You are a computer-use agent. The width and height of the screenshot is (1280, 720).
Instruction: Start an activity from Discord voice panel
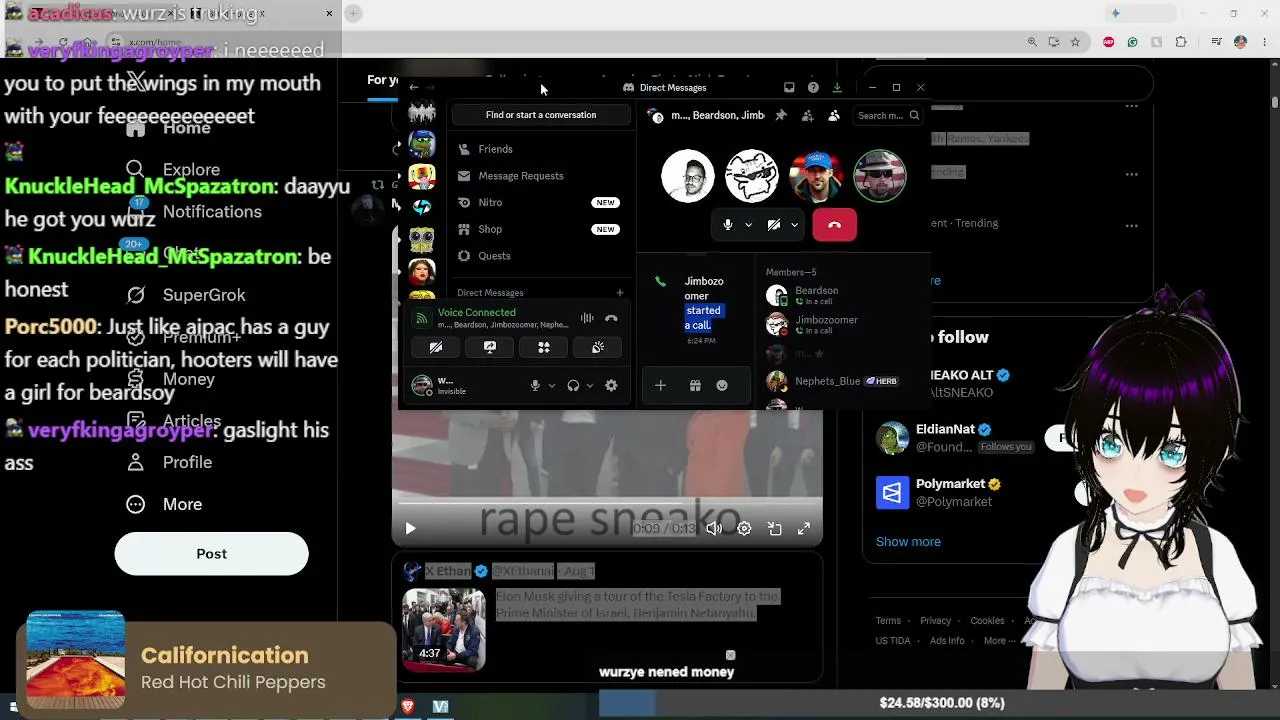point(544,347)
